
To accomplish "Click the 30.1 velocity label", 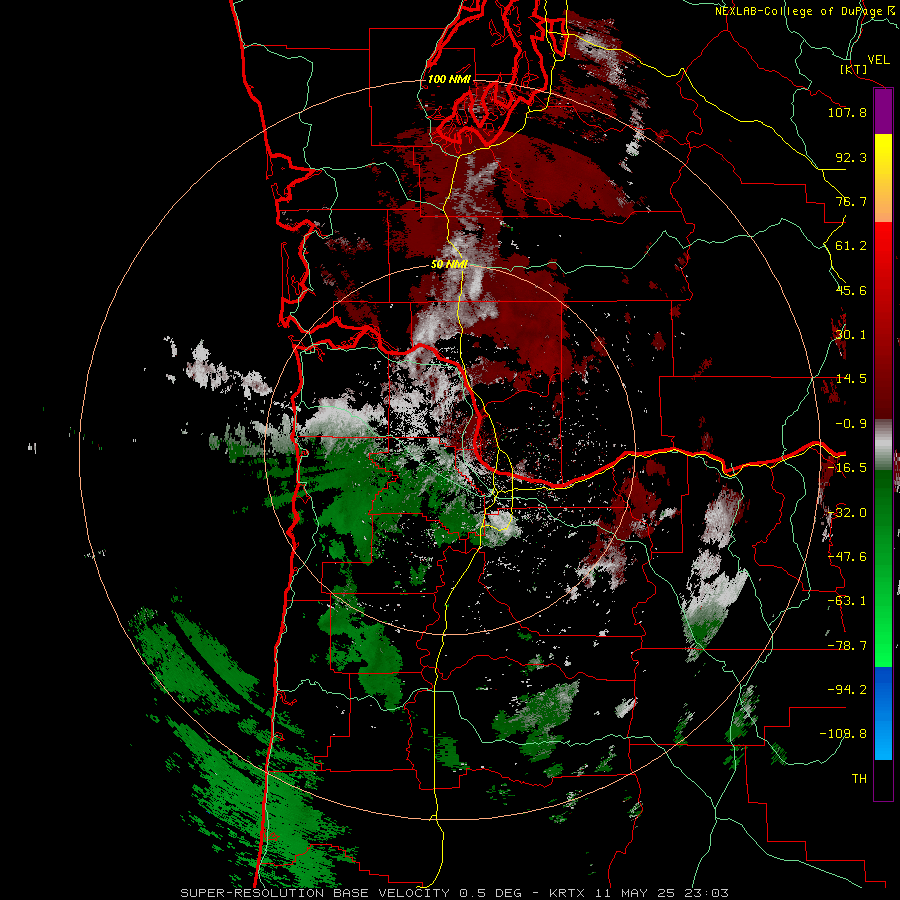I will (851, 335).
